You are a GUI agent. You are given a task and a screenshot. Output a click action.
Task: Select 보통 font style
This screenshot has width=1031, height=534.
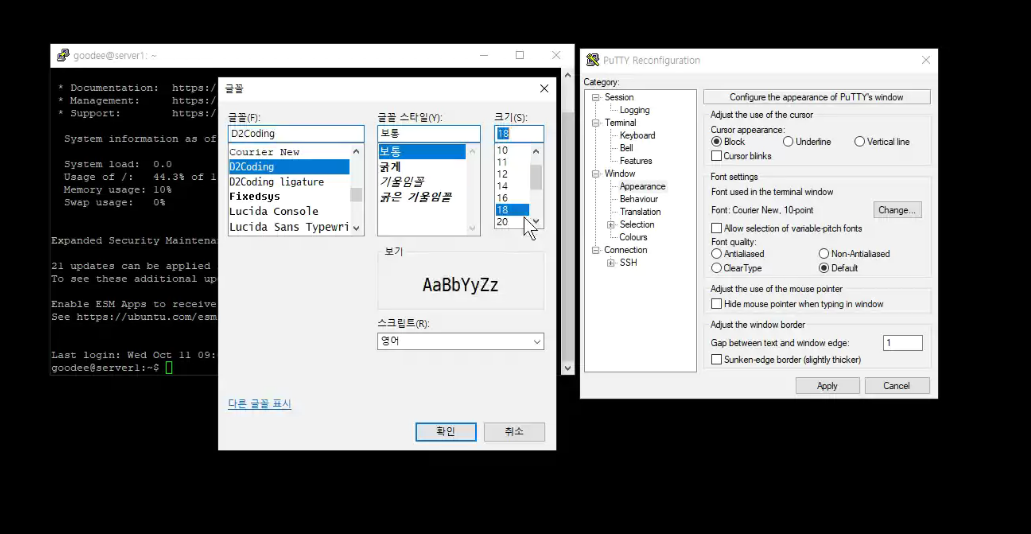coord(422,152)
